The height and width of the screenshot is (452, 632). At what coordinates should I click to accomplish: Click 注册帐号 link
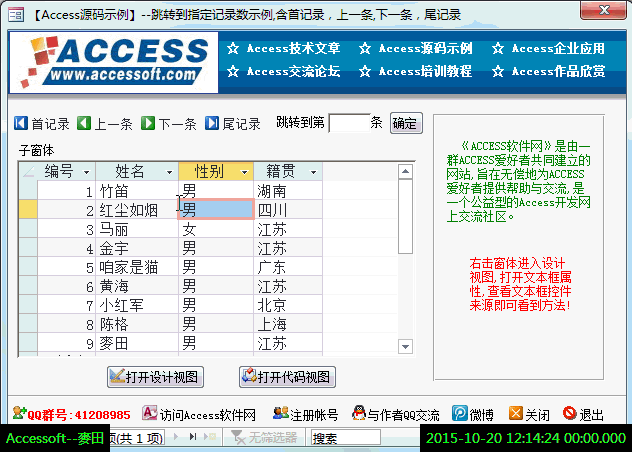point(314,415)
